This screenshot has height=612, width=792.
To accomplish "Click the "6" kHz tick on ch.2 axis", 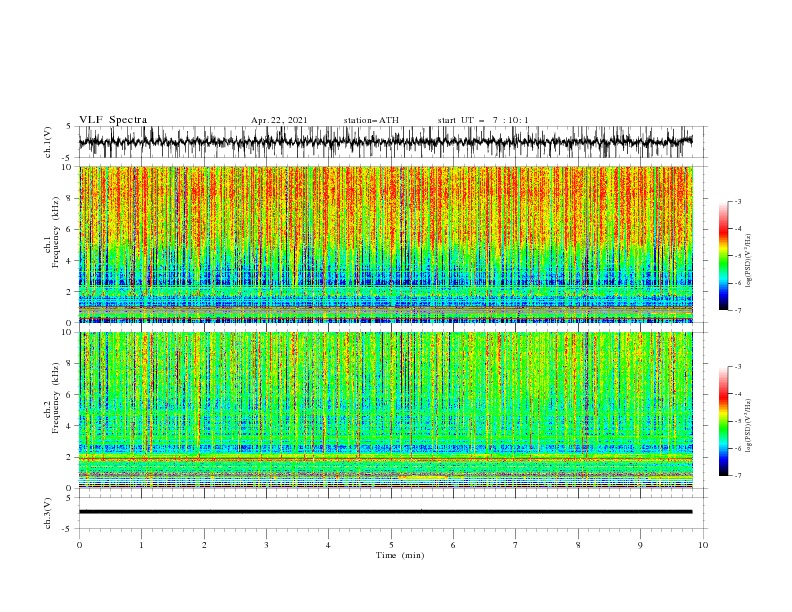I will click(71, 395).
